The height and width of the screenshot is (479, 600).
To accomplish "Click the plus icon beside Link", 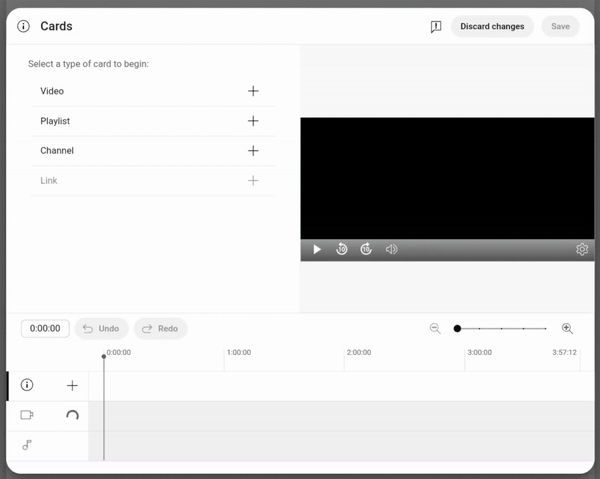I will tap(253, 180).
